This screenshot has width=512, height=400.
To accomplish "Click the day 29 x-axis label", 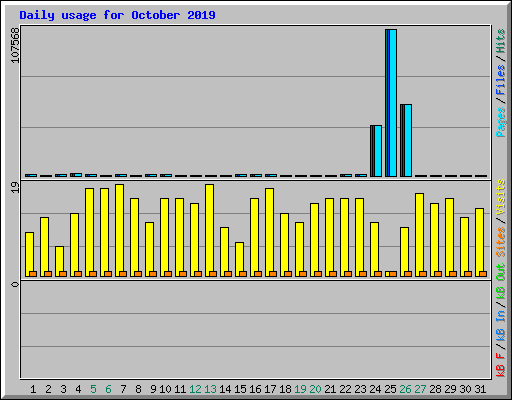I will point(450,389).
